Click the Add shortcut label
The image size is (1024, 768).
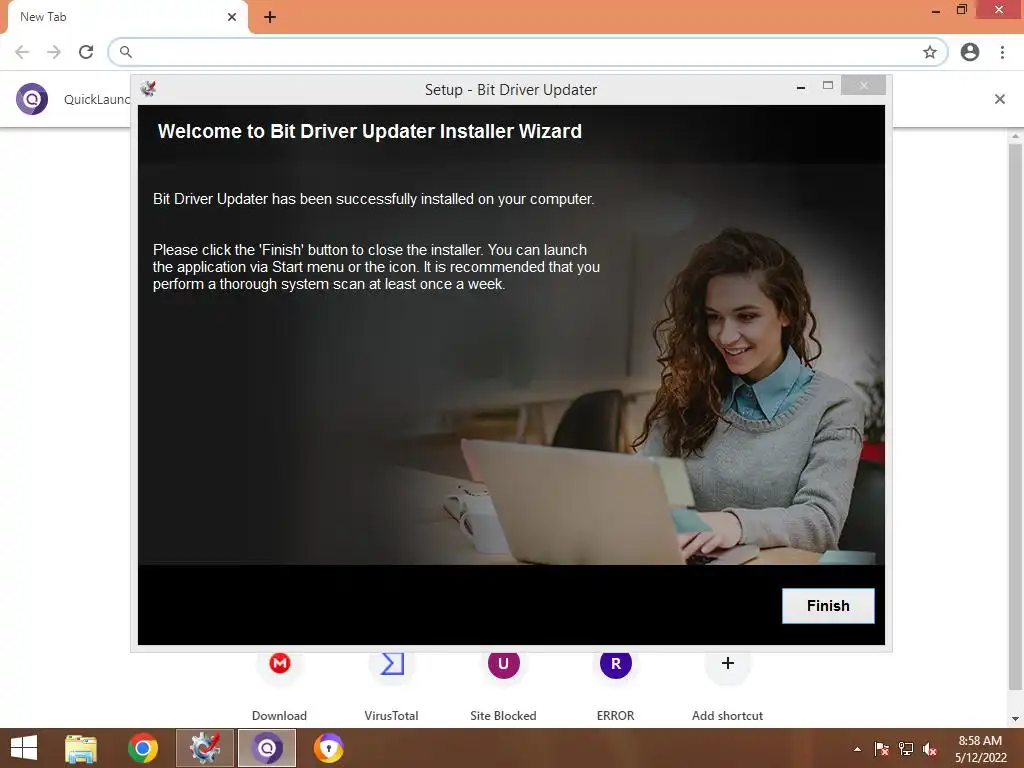pyautogui.click(x=728, y=716)
